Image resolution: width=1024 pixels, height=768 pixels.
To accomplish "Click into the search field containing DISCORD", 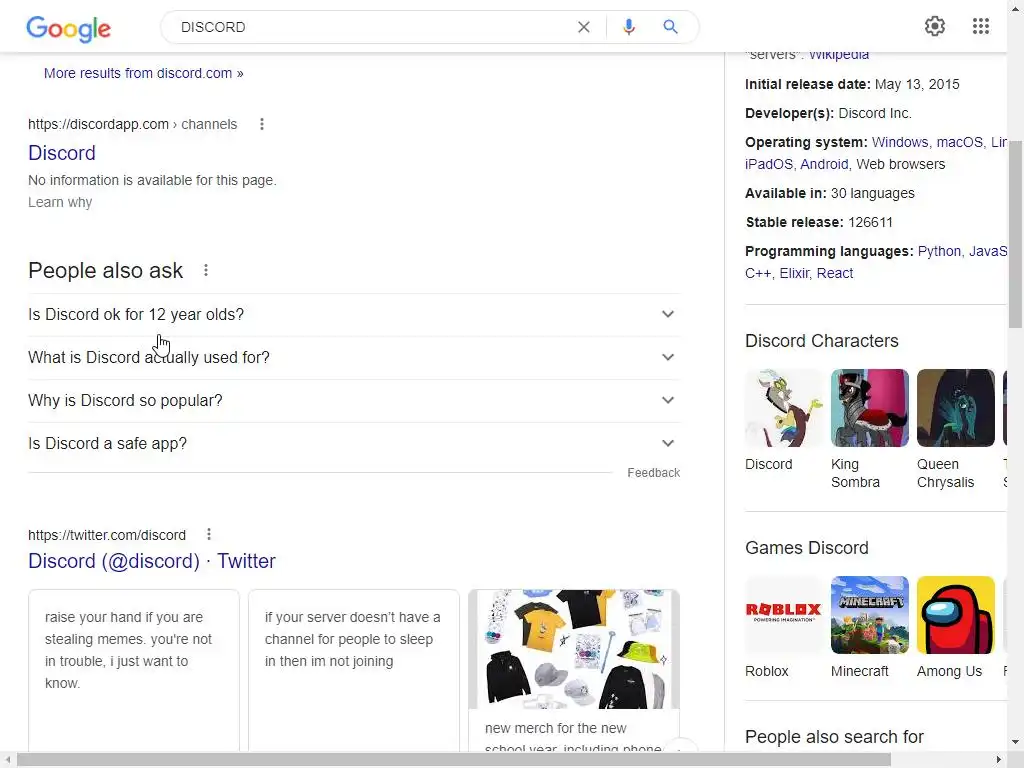I will point(372,27).
